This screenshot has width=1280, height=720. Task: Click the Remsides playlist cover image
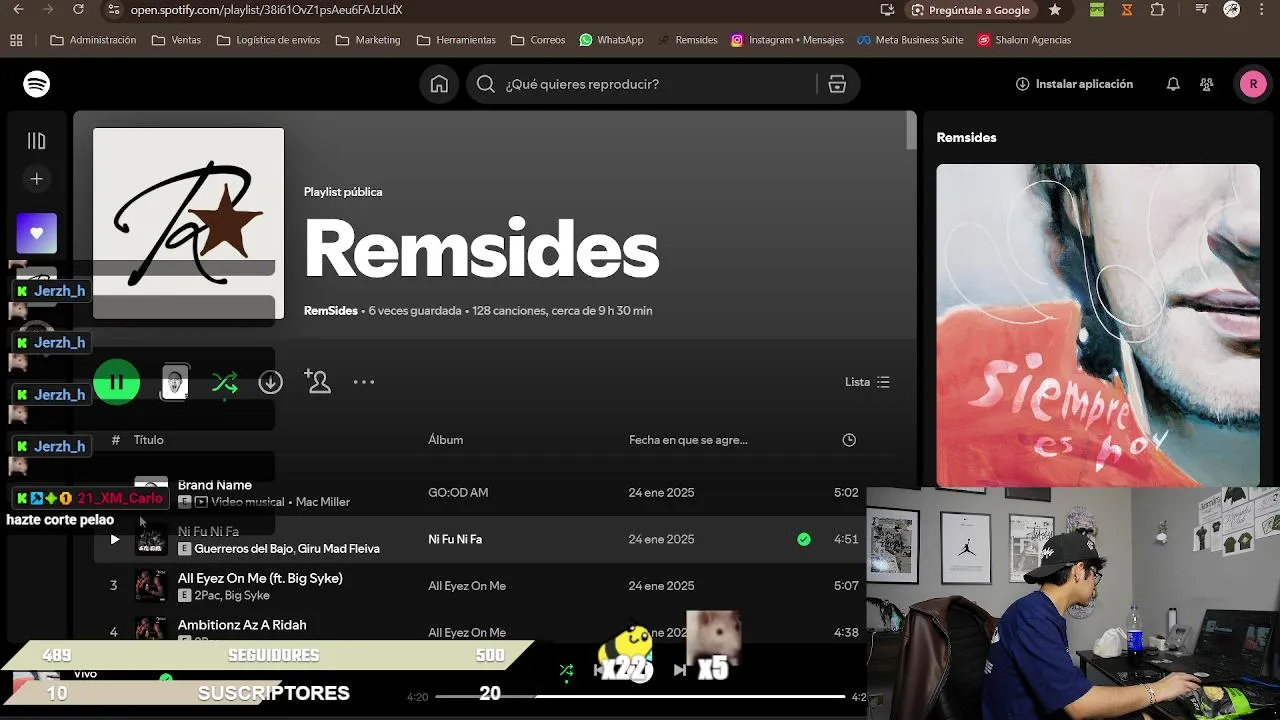click(x=189, y=223)
